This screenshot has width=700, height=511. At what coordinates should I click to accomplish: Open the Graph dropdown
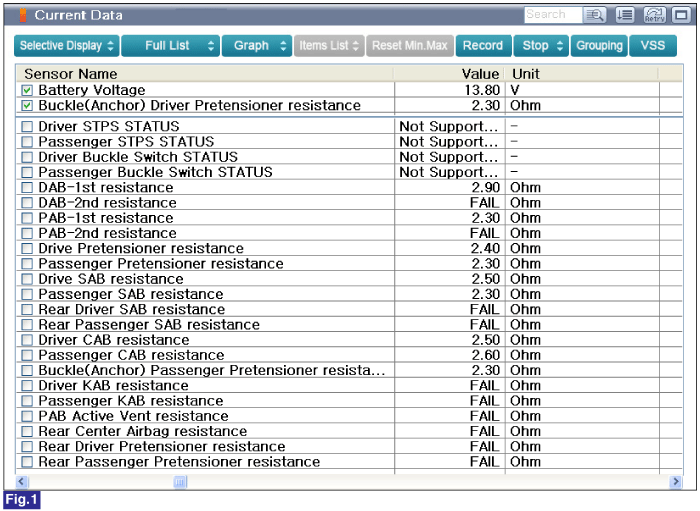coord(257,46)
